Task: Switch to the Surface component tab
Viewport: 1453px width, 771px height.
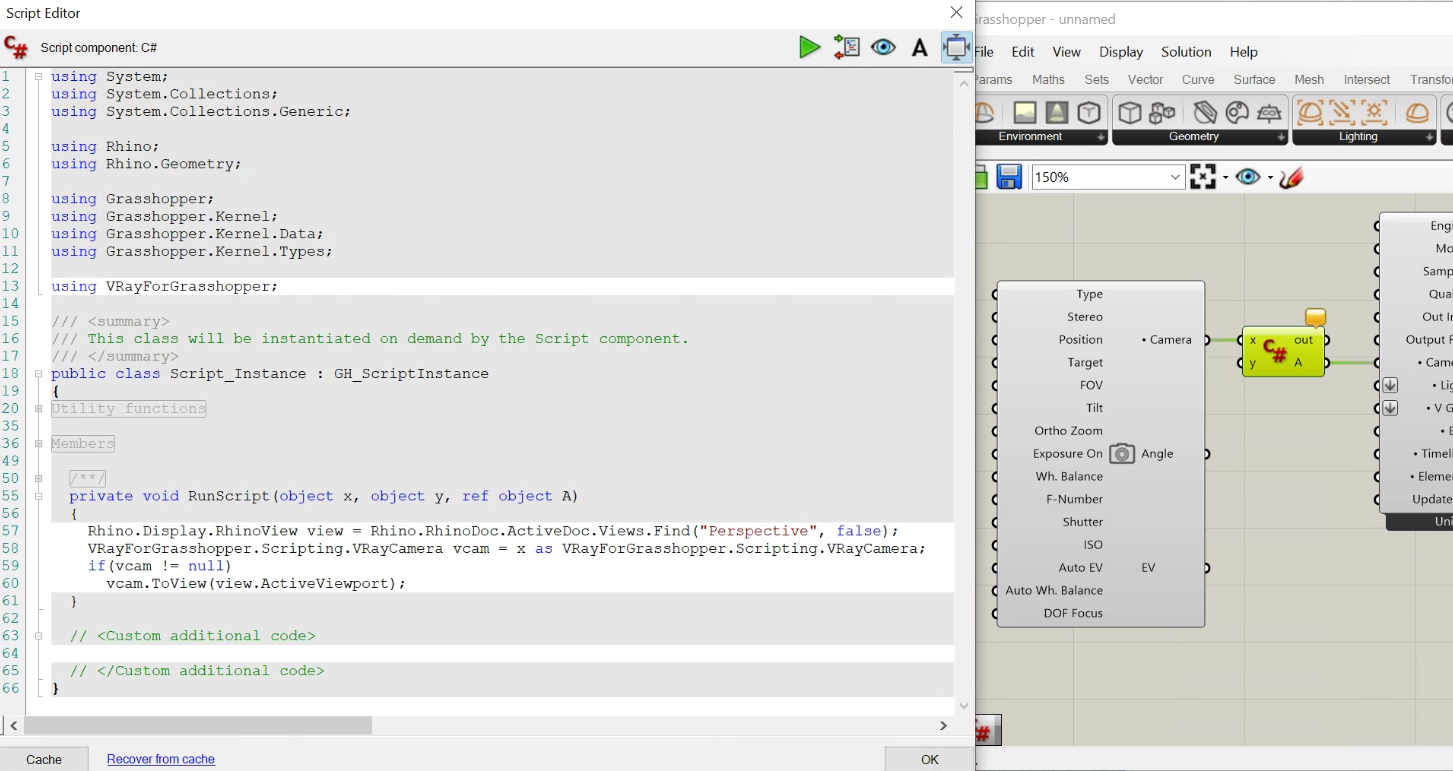Action: click(x=1254, y=80)
